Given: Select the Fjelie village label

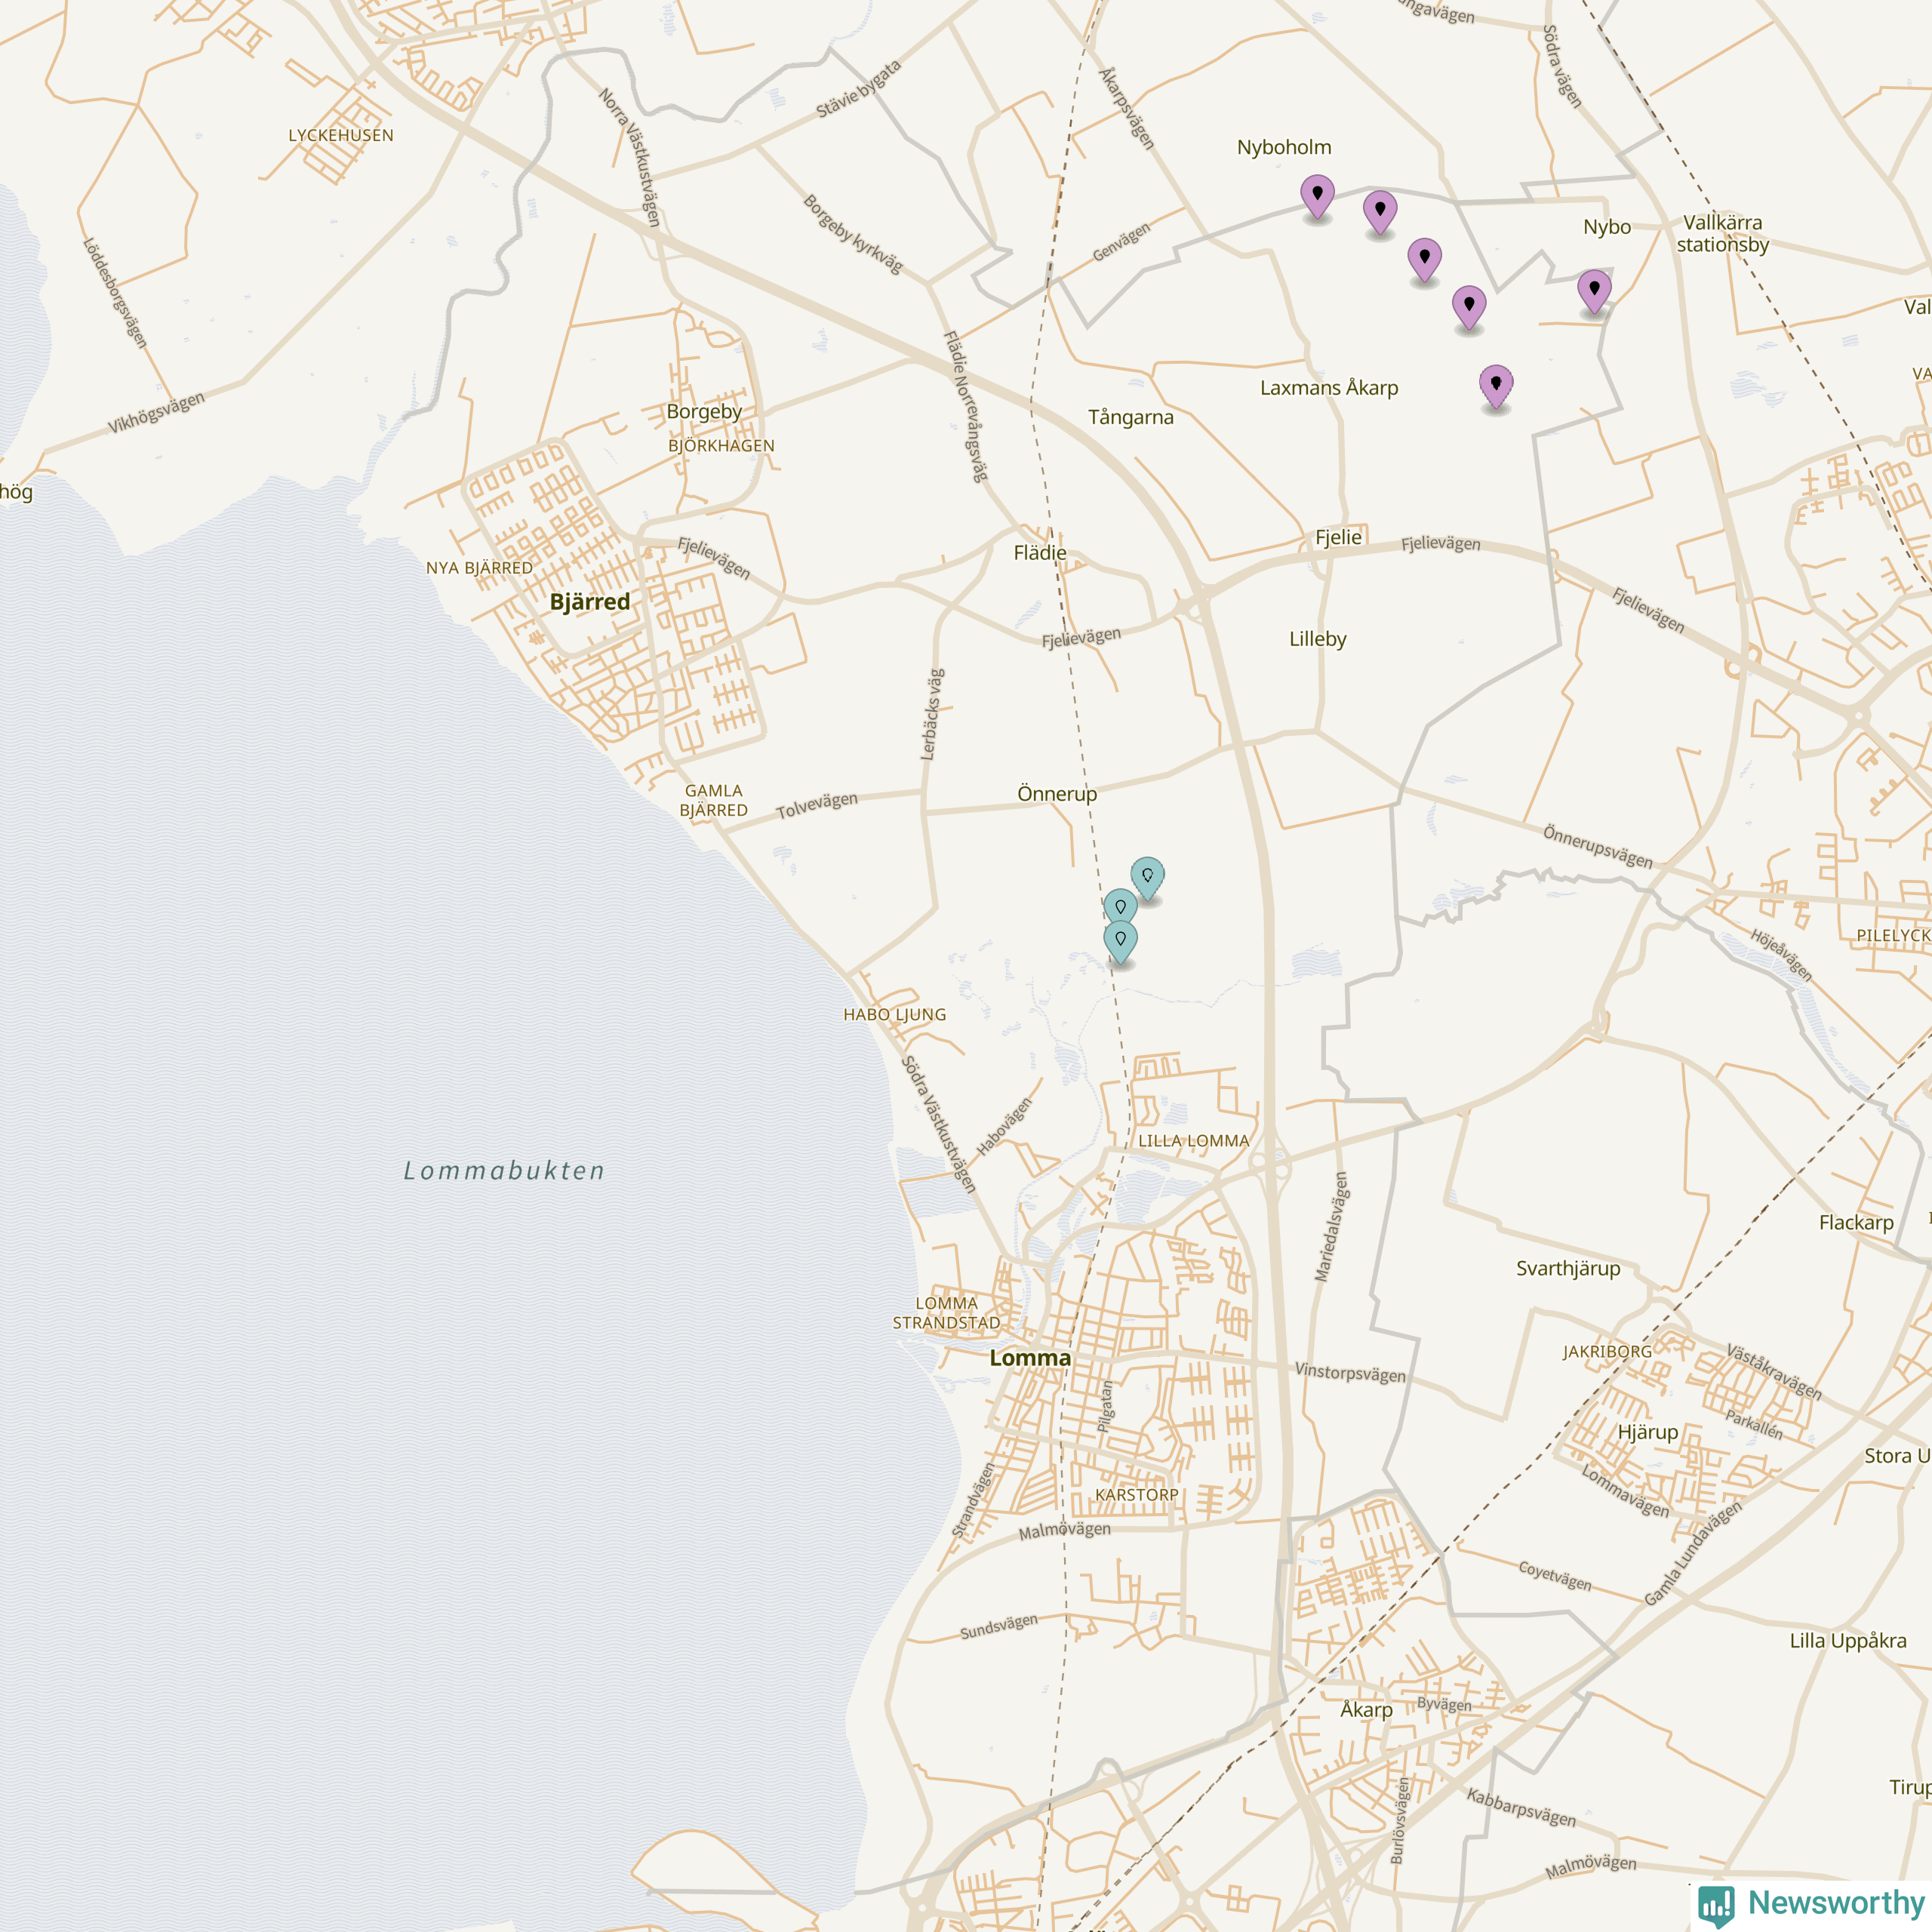Looking at the screenshot, I should tap(1338, 537).
